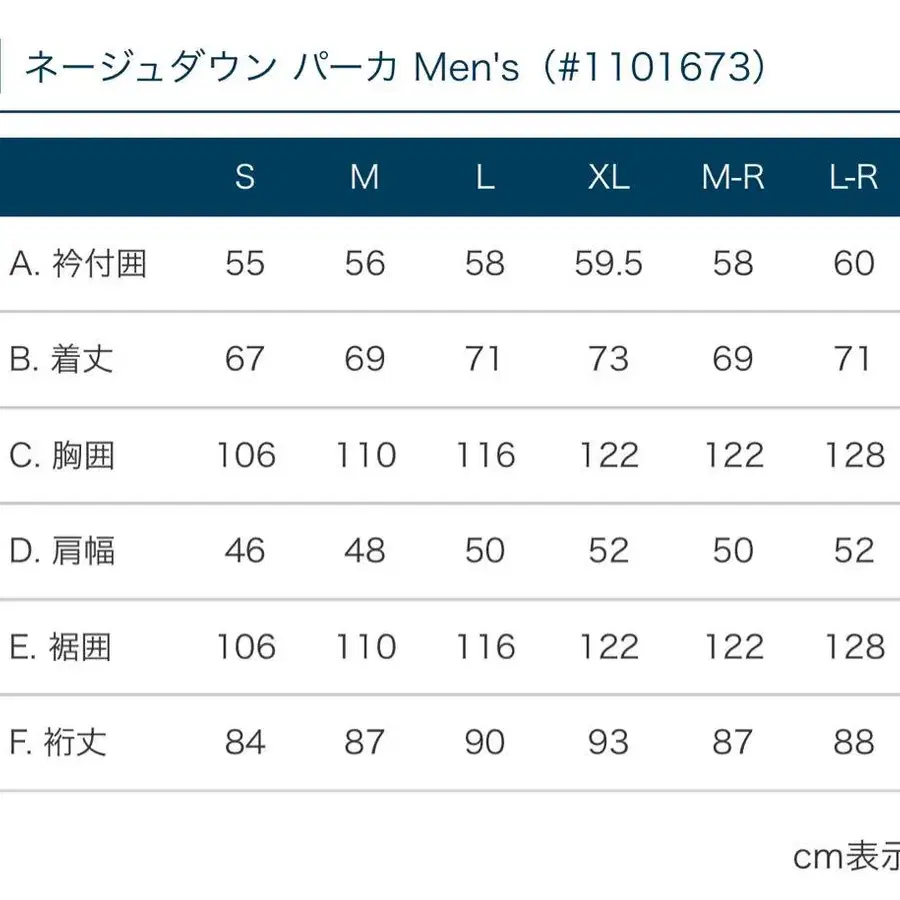Click the L-R size header
The height and width of the screenshot is (900, 900).
pyautogui.click(x=853, y=177)
